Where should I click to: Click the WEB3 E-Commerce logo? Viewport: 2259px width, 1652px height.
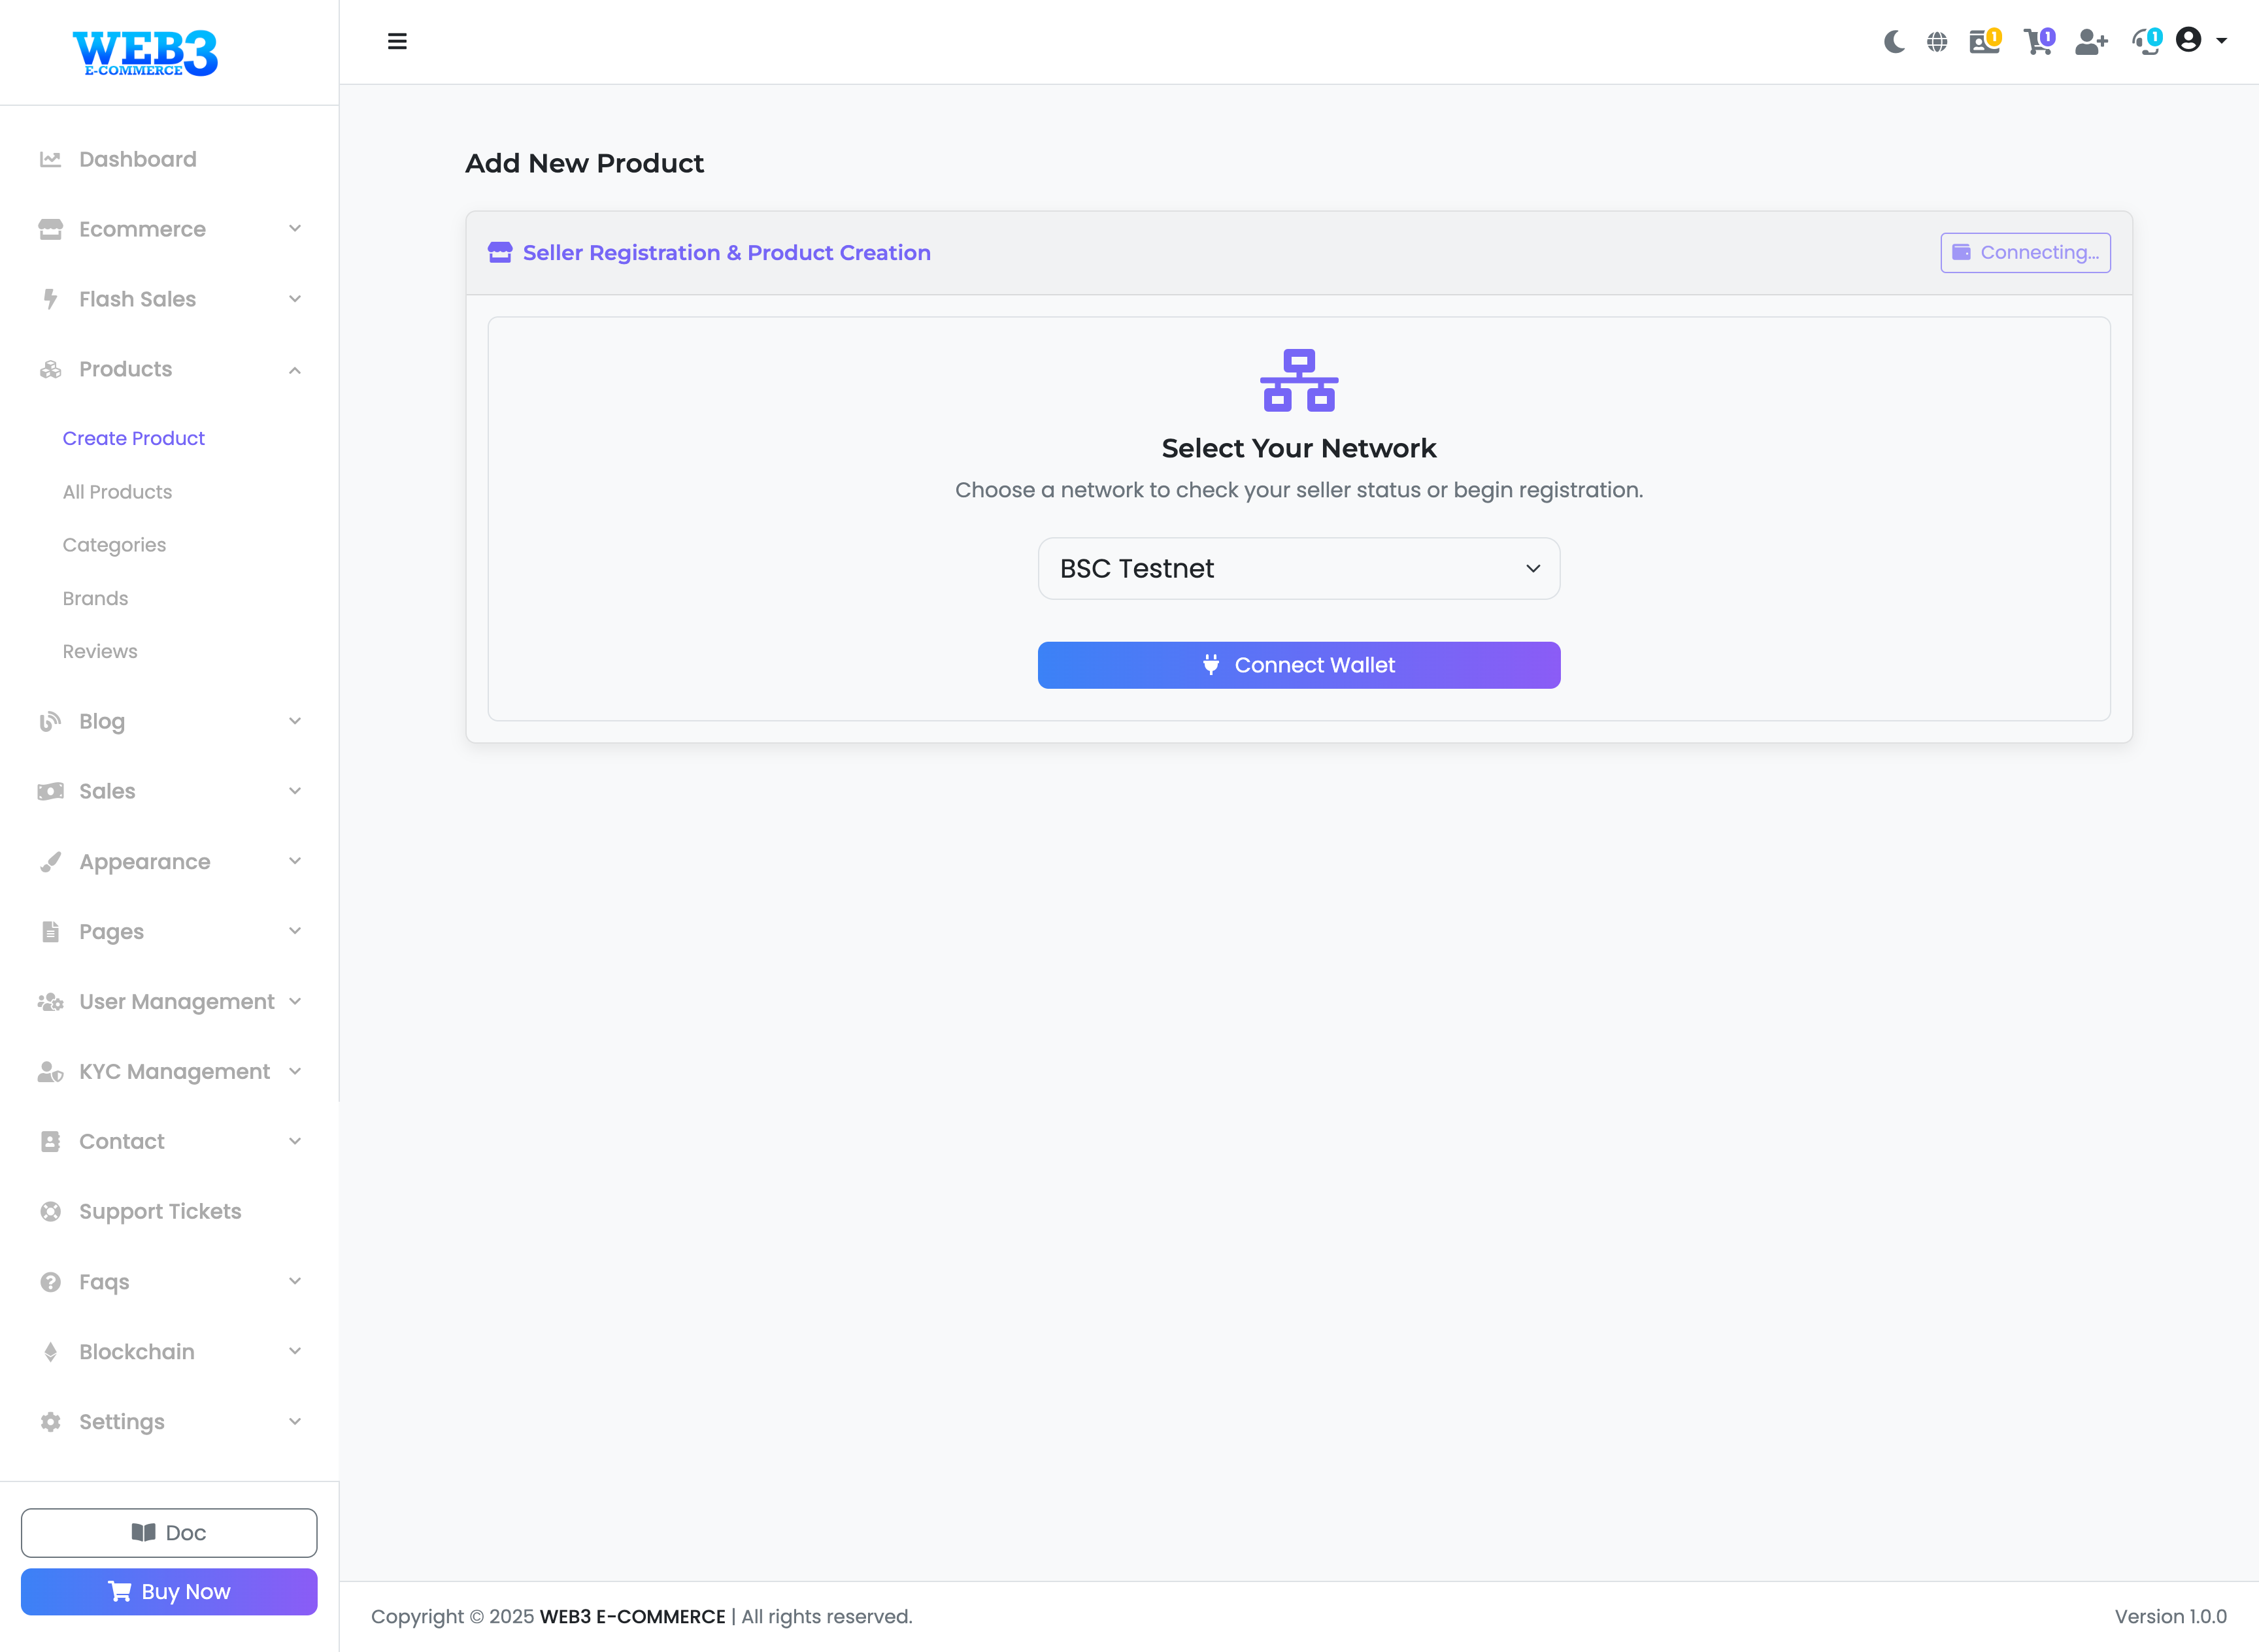145,52
